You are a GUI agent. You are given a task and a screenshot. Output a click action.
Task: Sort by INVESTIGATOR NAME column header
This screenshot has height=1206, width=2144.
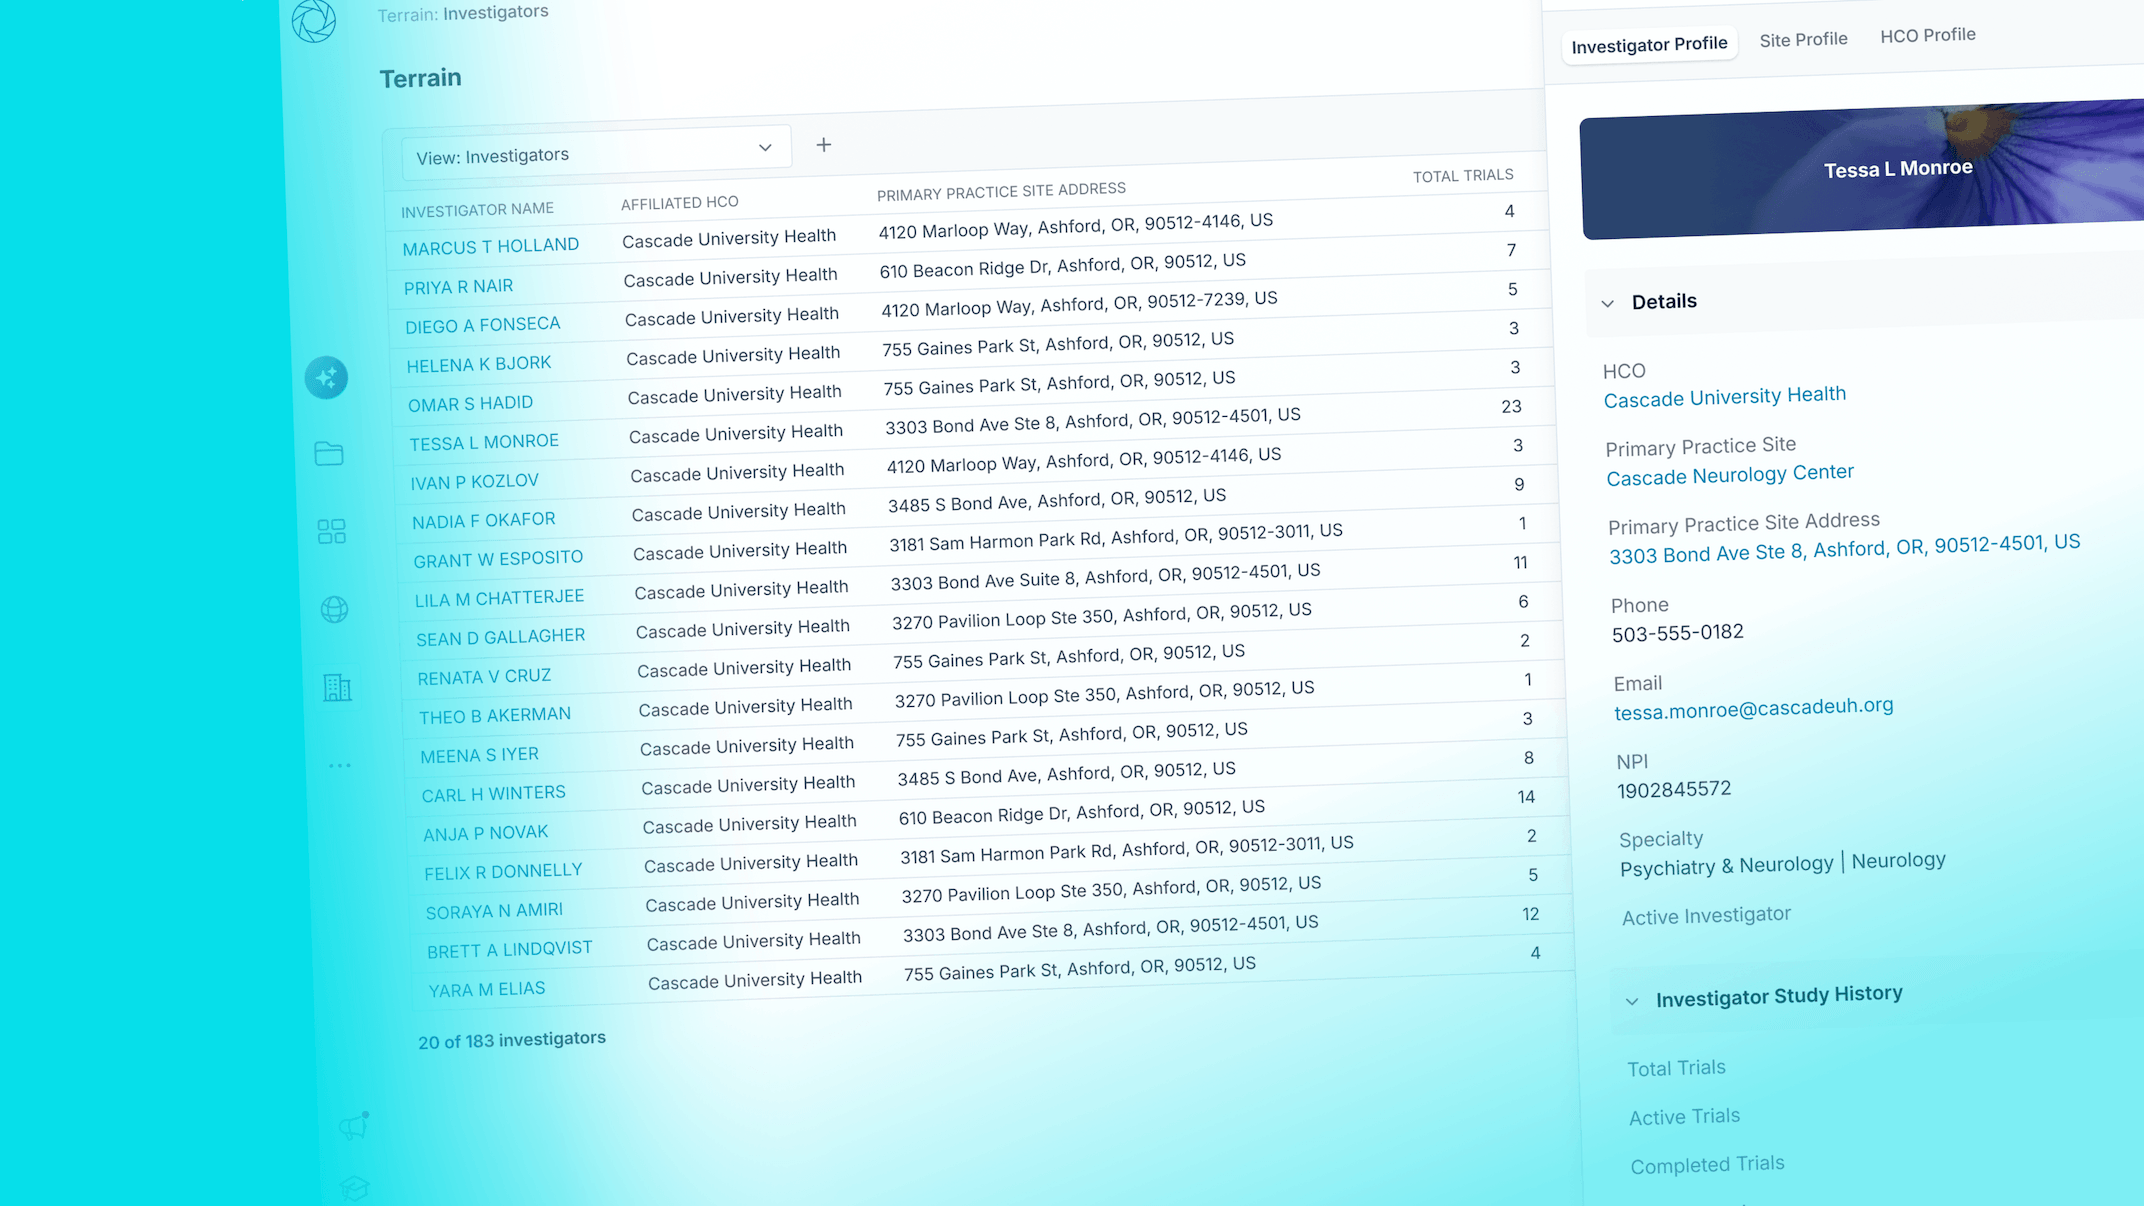477,210
